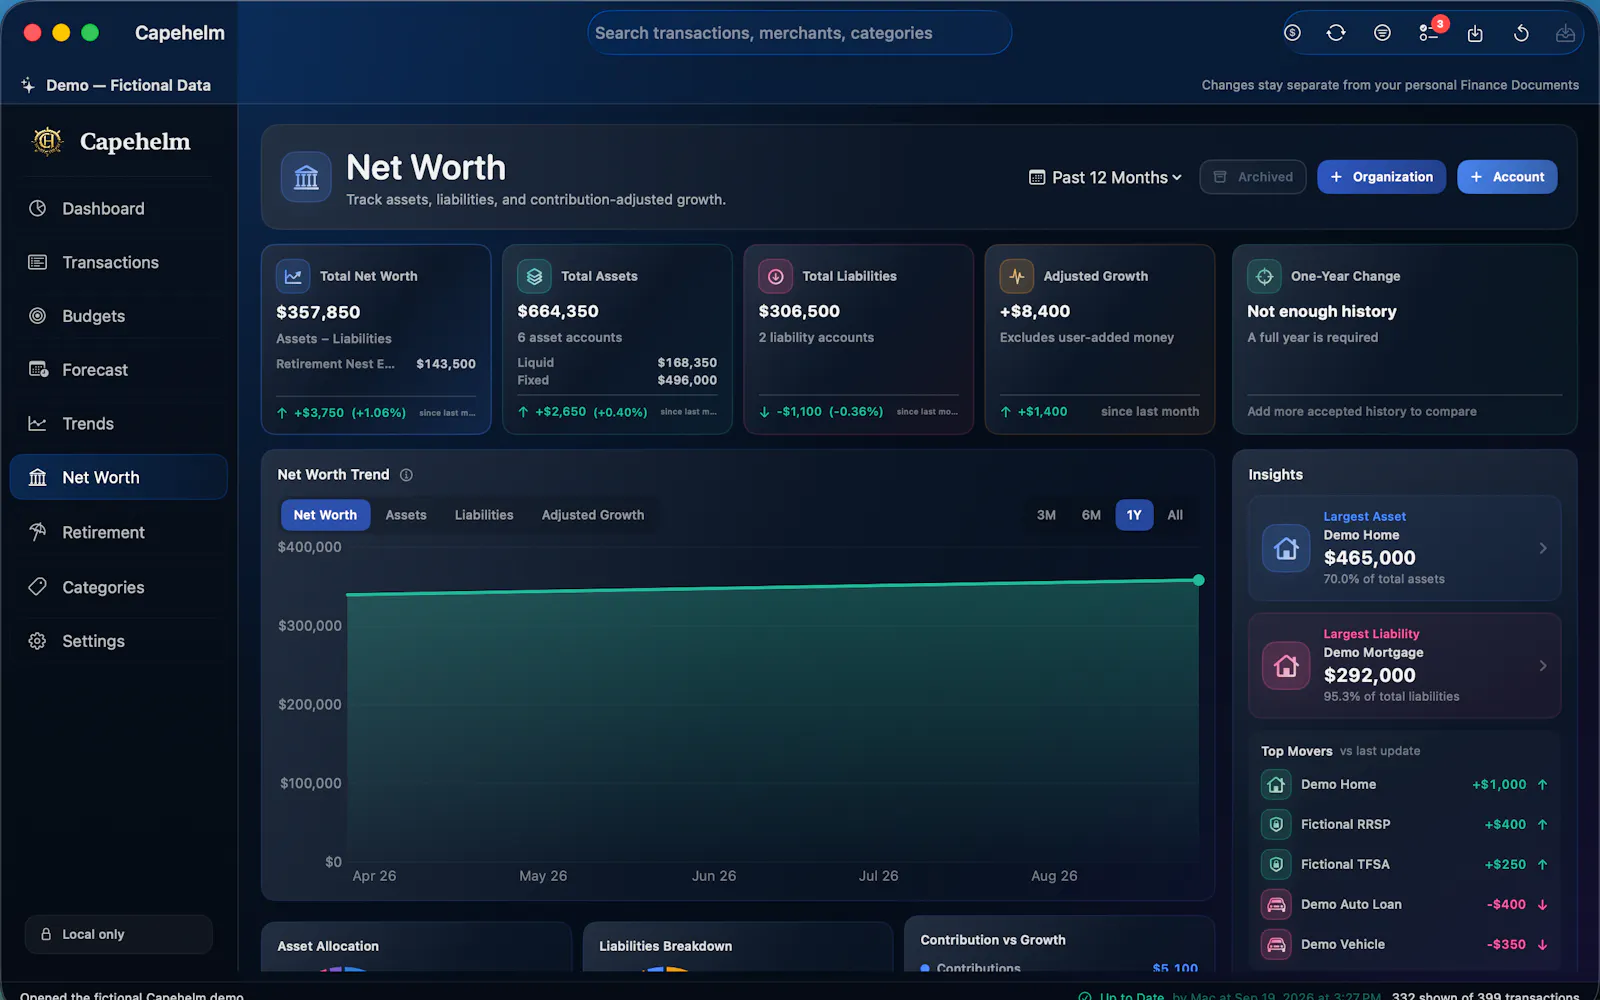Add a new Organization
The image size is (1600, 1000).
click(x=1381, y=177)
